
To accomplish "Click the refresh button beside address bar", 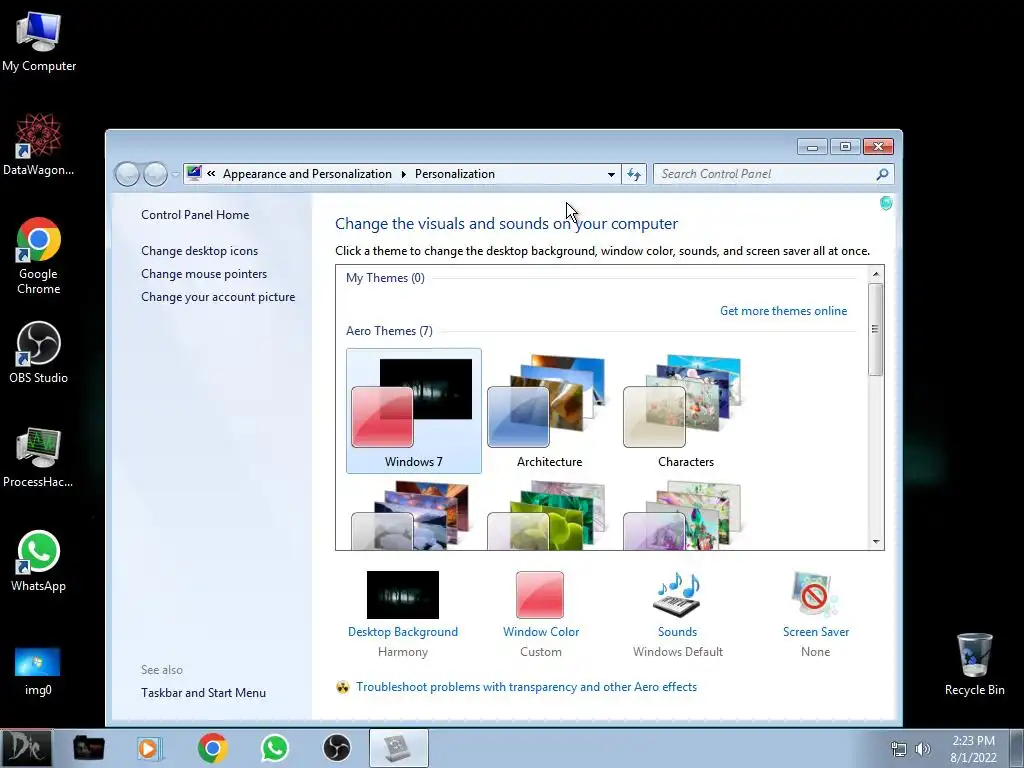I will coord(633,174).
